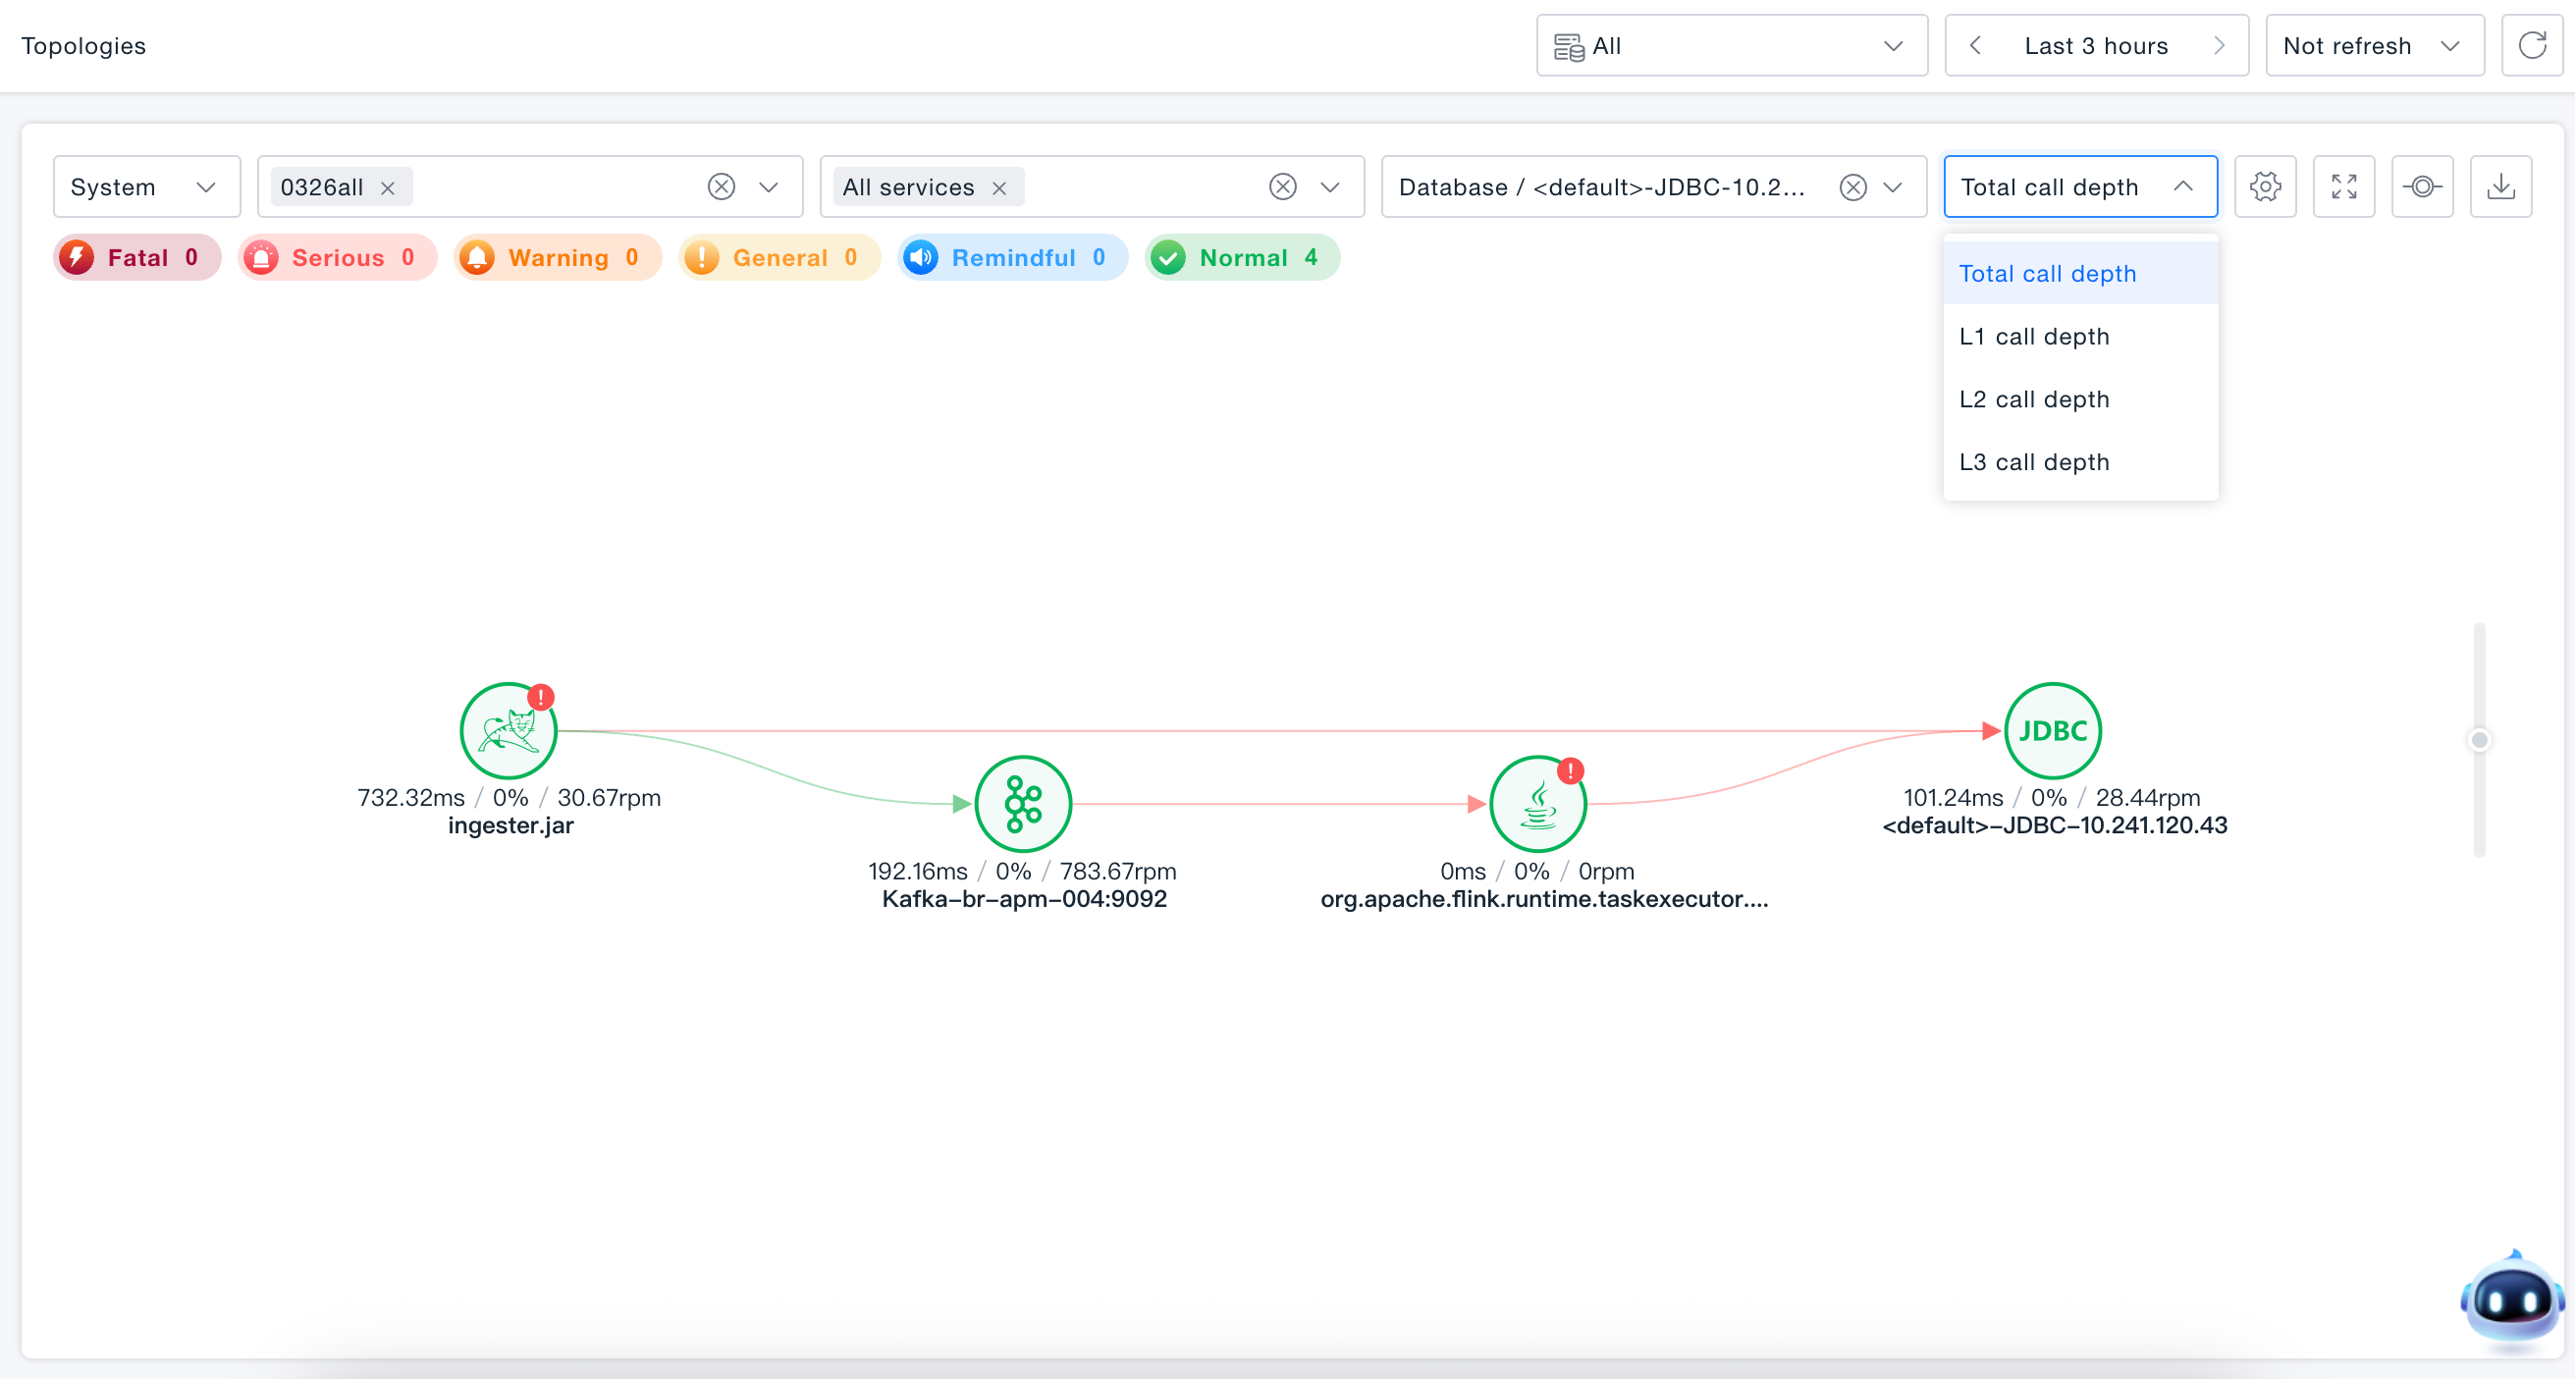2576x1380 pixels.
Task: Open the All services dropdown arrow
Action: 1329,187
